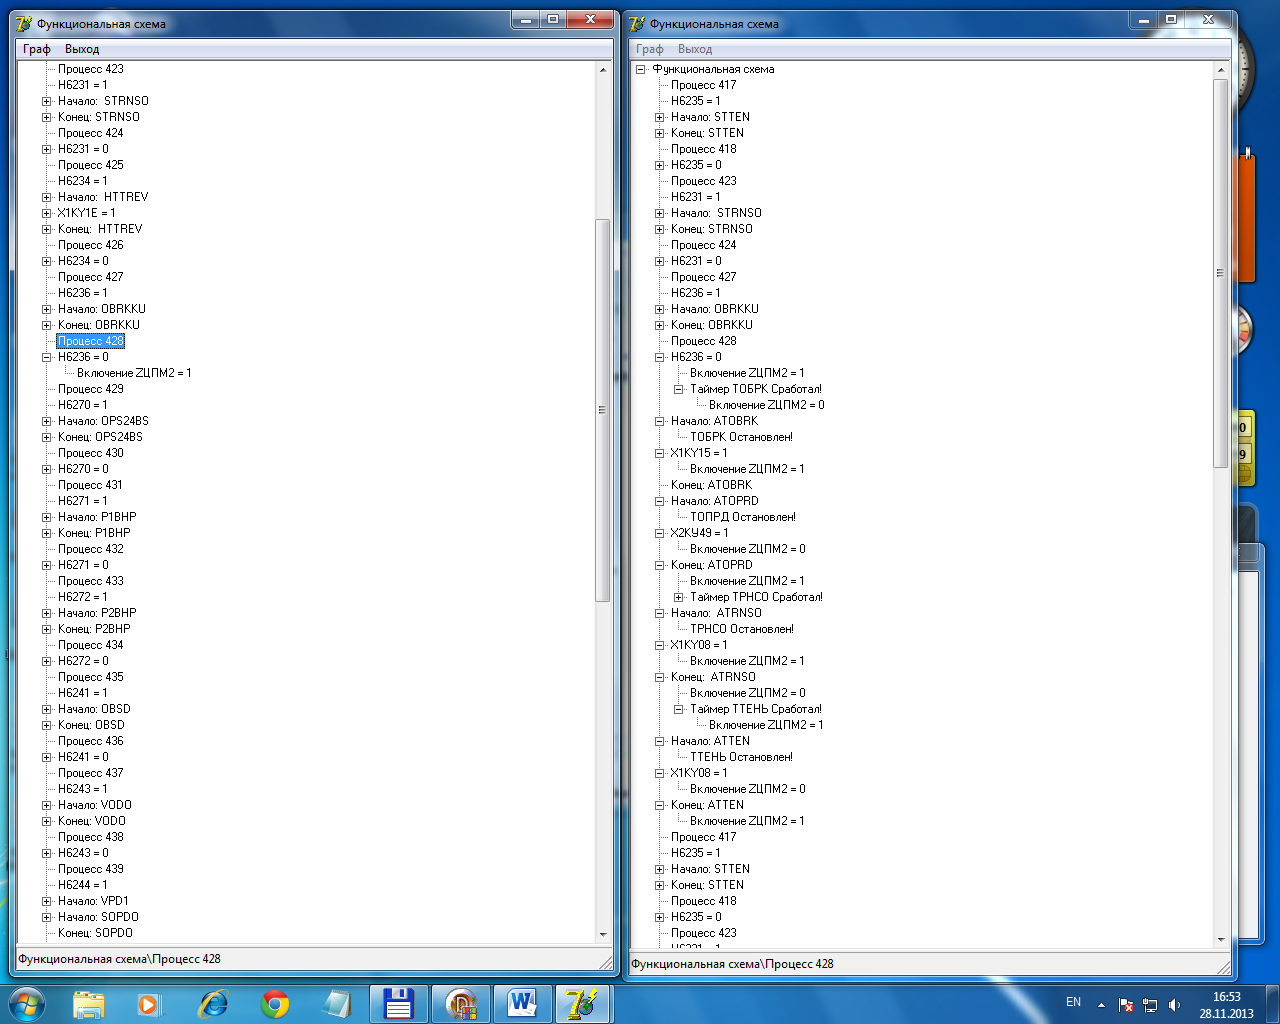
Task: Click the left window scrollbar up arrow
Action: click(603, 70)
